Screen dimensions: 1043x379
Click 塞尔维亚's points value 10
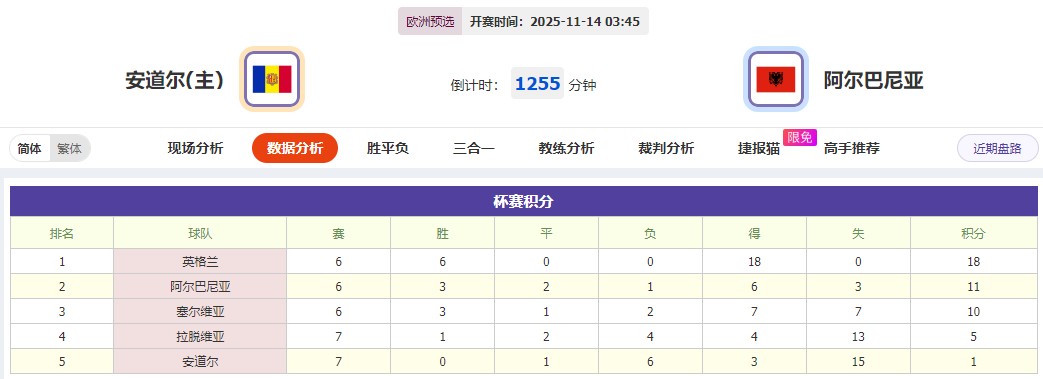coord(974,312)
